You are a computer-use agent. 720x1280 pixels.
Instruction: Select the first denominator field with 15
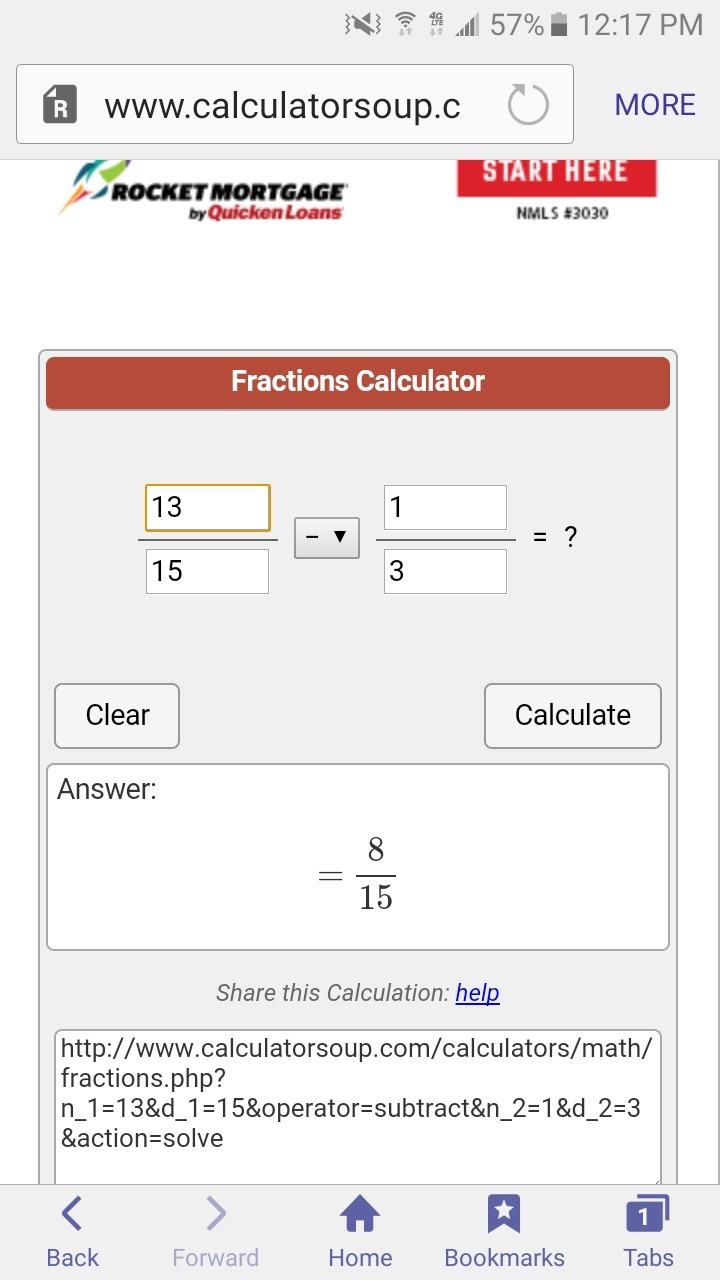[x=207, y=571]
